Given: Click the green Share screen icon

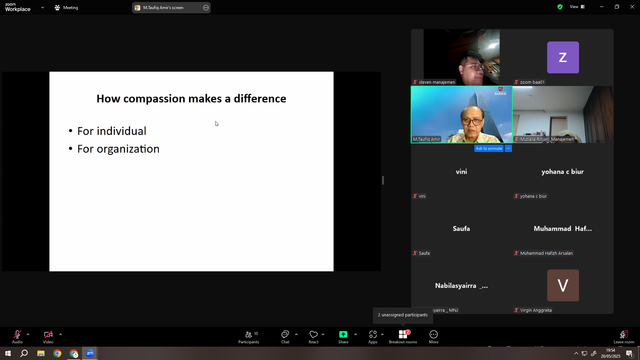Looking at the screenshot, I should [x=343, y=334].
